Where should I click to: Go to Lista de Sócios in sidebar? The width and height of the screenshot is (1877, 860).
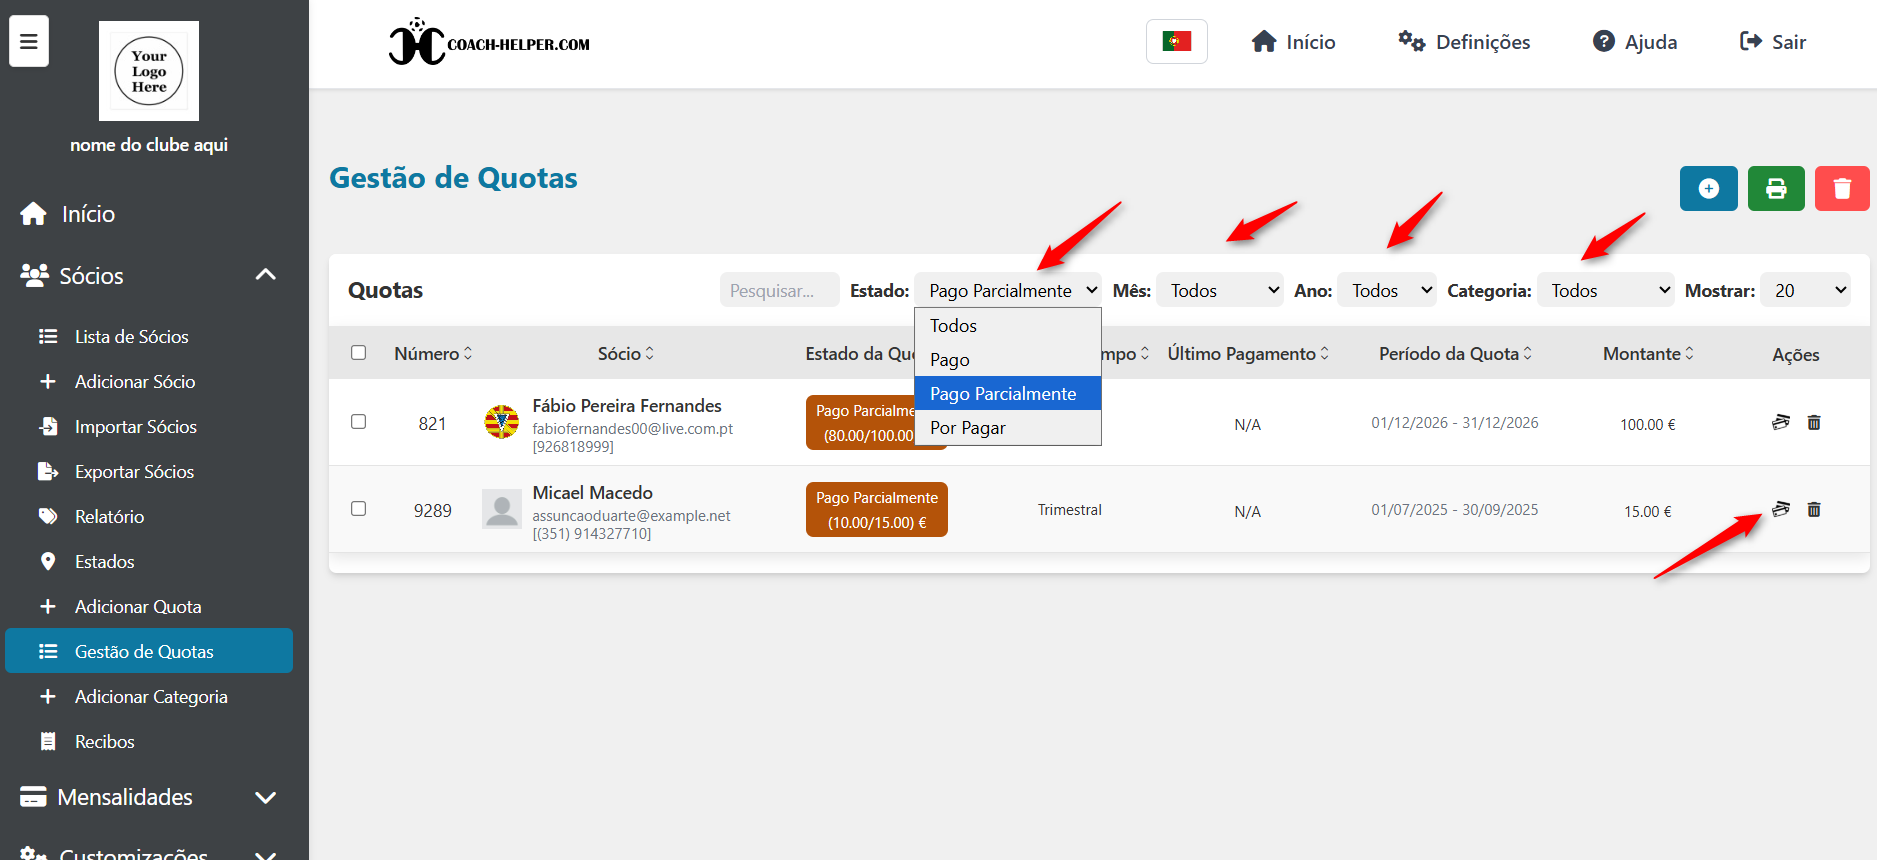coord(131,337)
